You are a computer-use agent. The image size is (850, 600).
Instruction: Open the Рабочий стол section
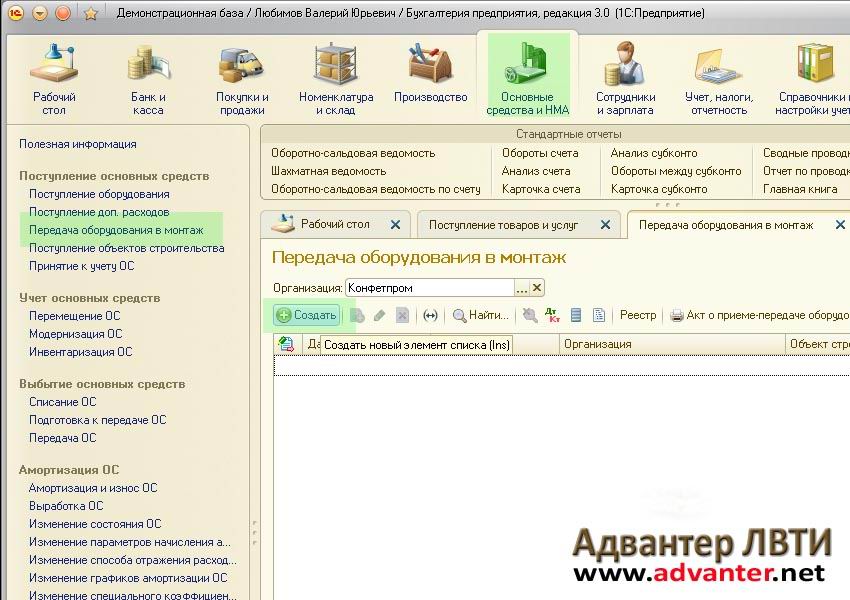[x=54, y=79]
